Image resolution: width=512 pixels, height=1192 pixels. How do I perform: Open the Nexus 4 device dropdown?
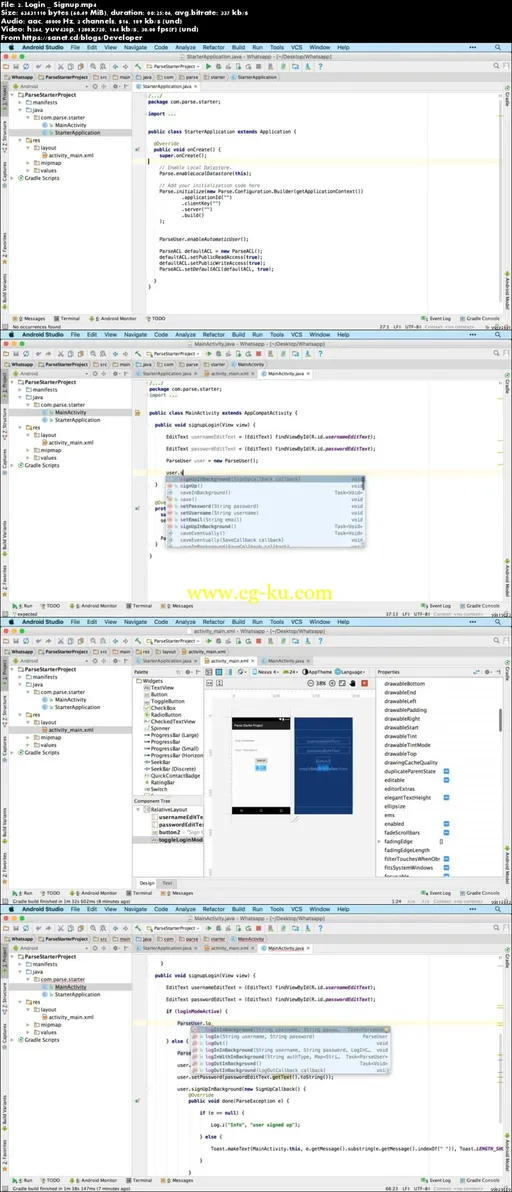click(269, 672)
